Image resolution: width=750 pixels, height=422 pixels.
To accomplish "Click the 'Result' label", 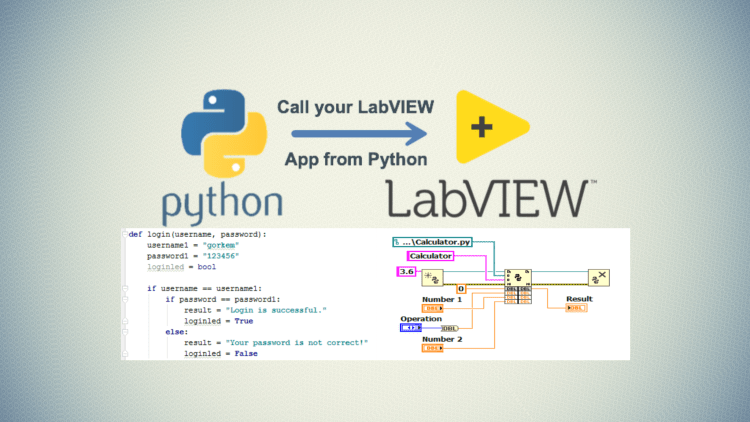I will pos(579,299).
